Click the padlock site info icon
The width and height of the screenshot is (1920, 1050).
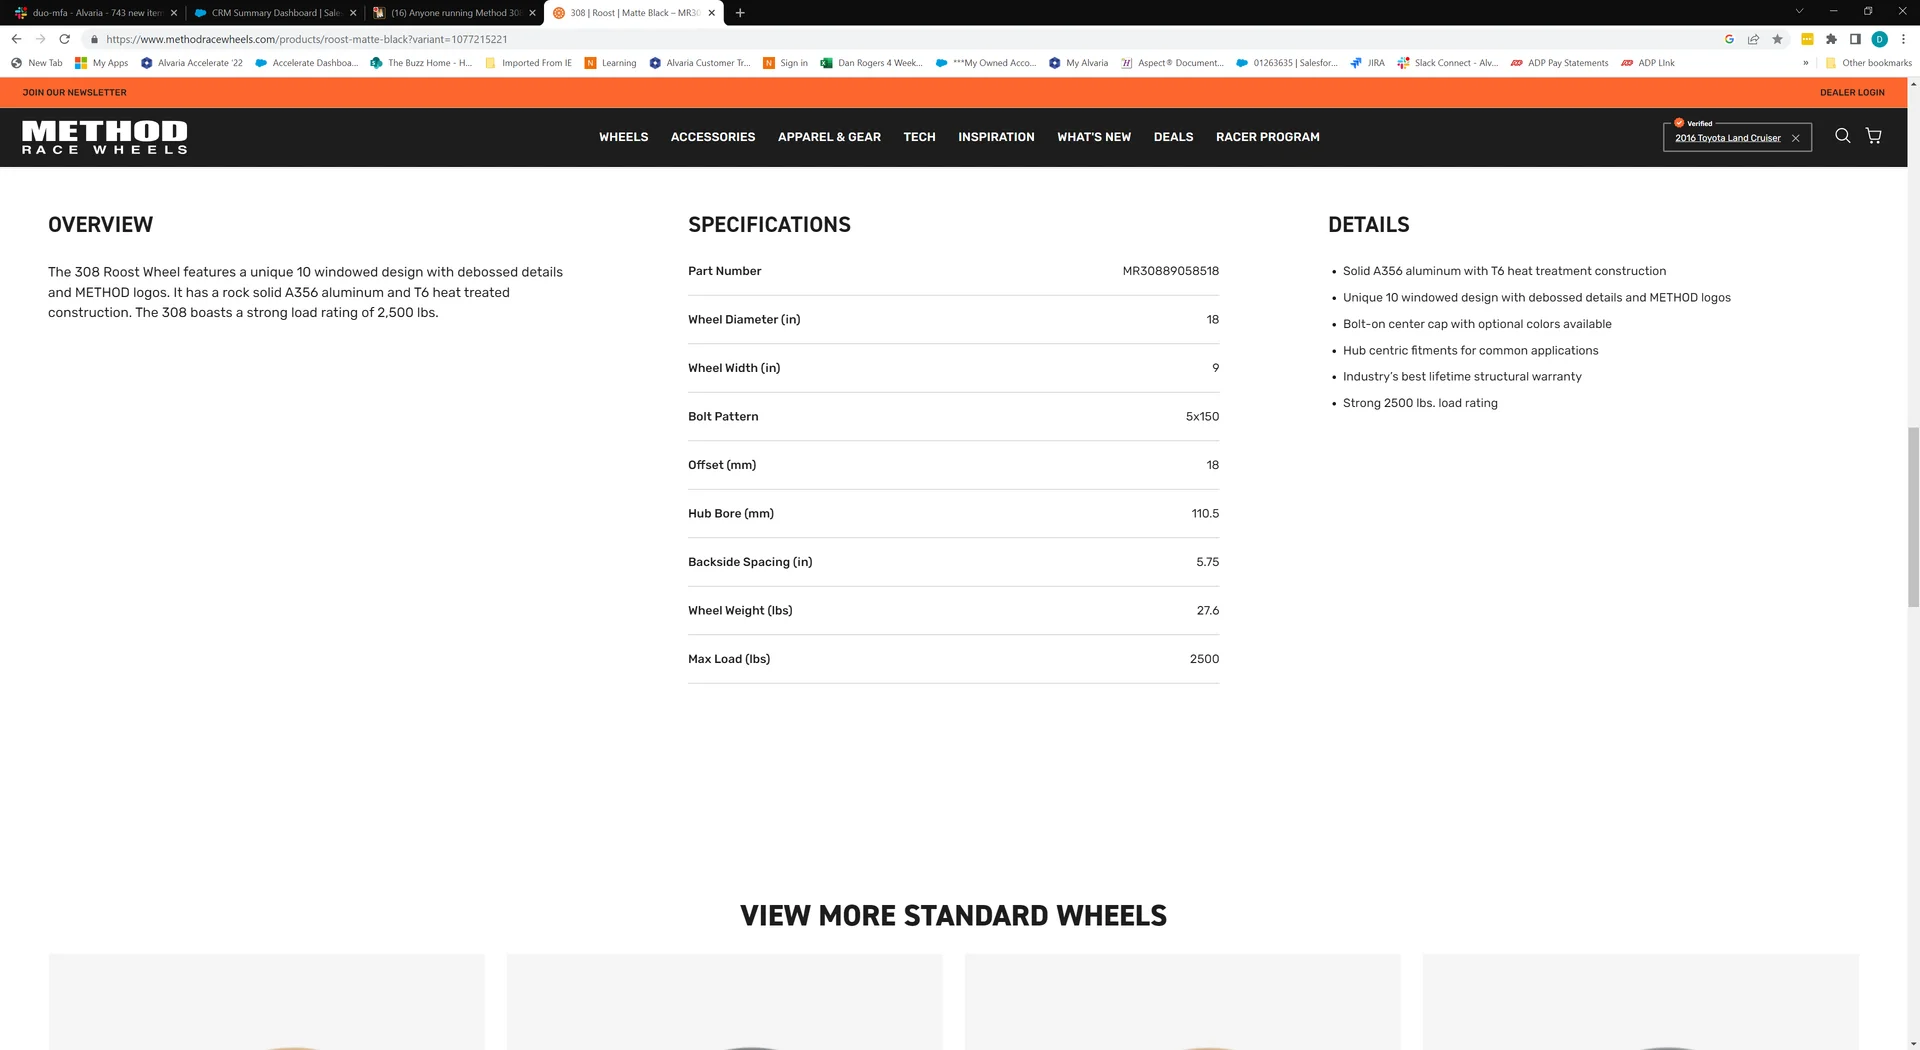click(94, 39)
